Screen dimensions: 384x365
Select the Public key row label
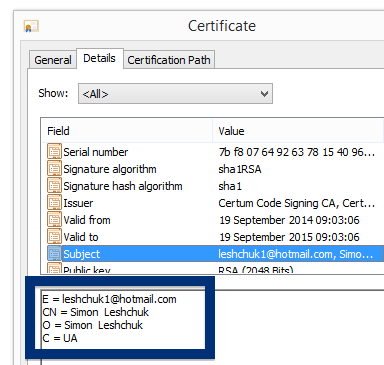coord(87,269)
